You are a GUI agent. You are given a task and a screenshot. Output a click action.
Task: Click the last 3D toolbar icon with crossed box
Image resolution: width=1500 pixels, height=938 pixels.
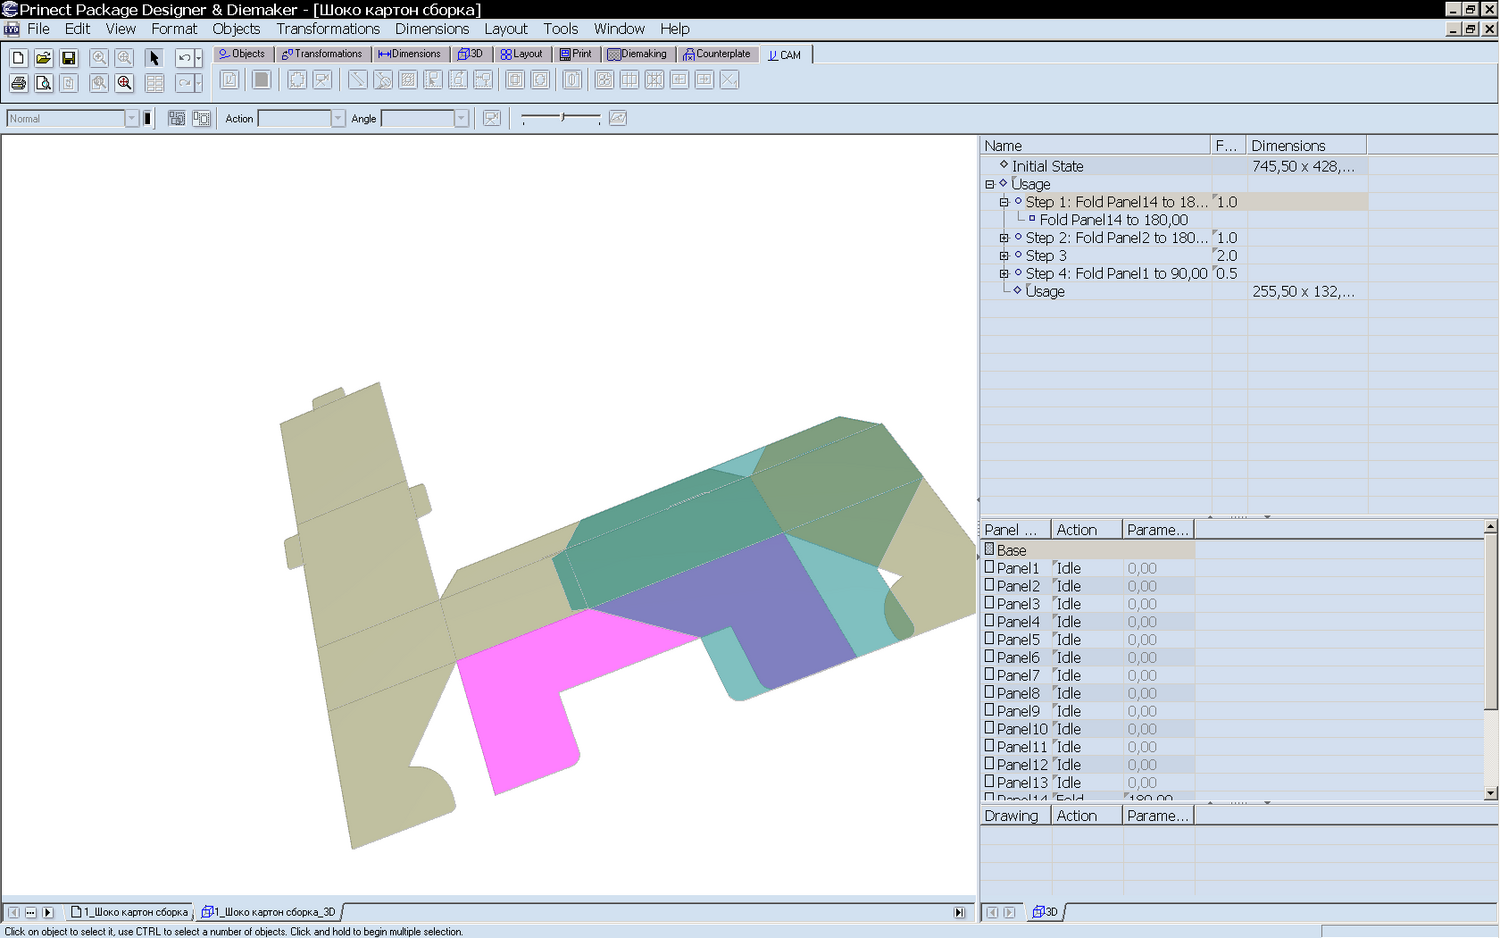click(x=729, y=80)
